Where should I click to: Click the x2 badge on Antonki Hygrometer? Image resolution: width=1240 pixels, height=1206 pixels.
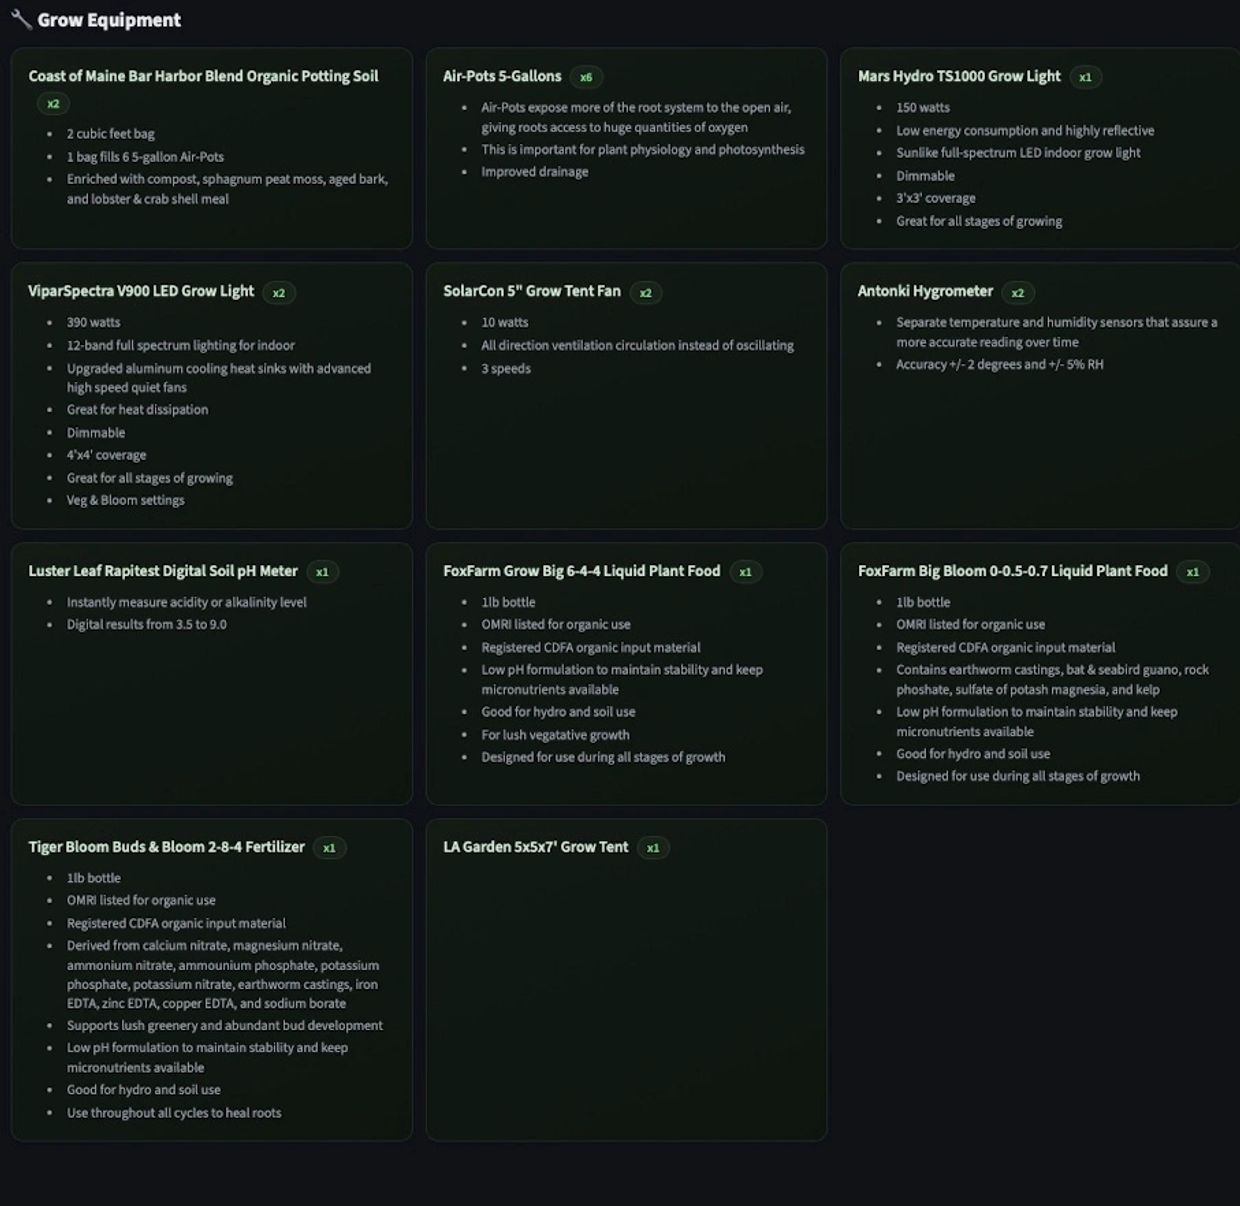(x=1018, y=293)
